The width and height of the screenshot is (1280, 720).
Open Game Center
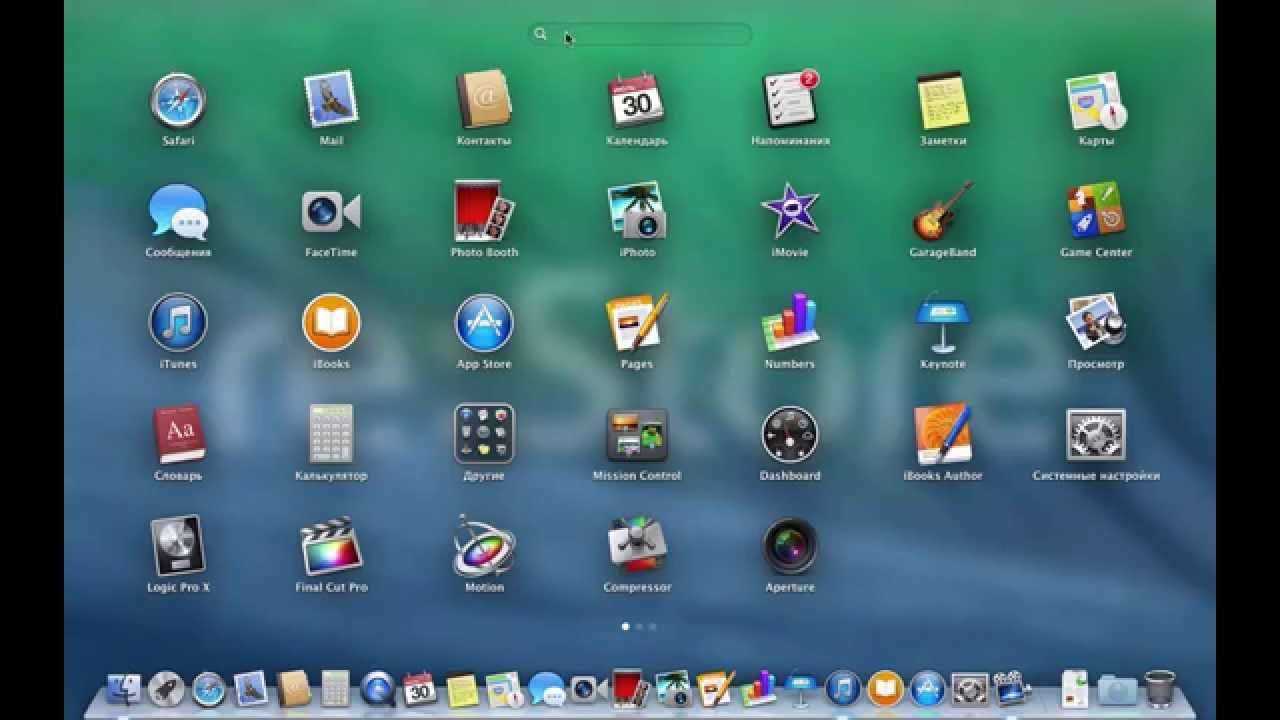pos(1096,211)
